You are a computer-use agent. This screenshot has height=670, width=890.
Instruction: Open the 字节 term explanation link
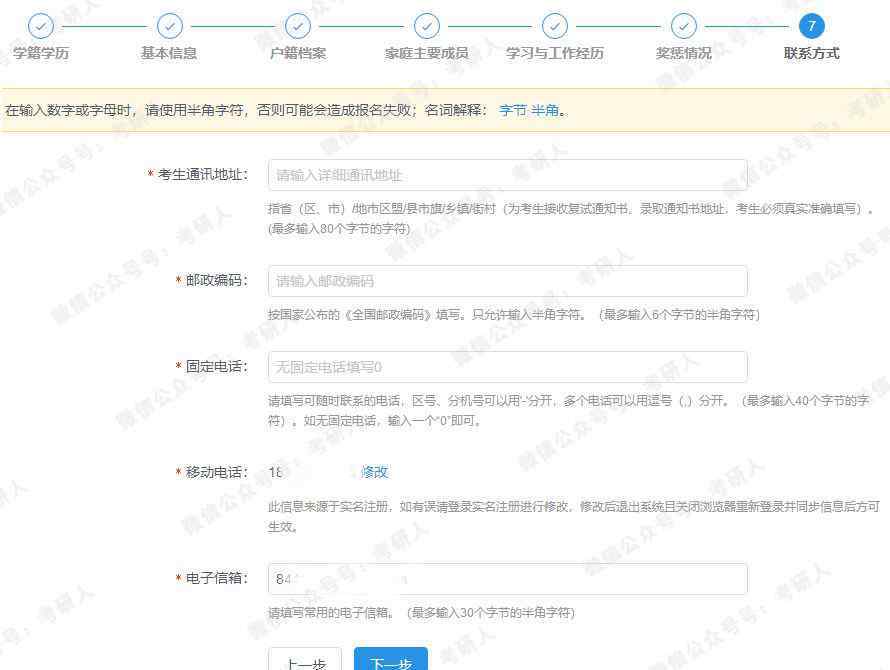513,110
